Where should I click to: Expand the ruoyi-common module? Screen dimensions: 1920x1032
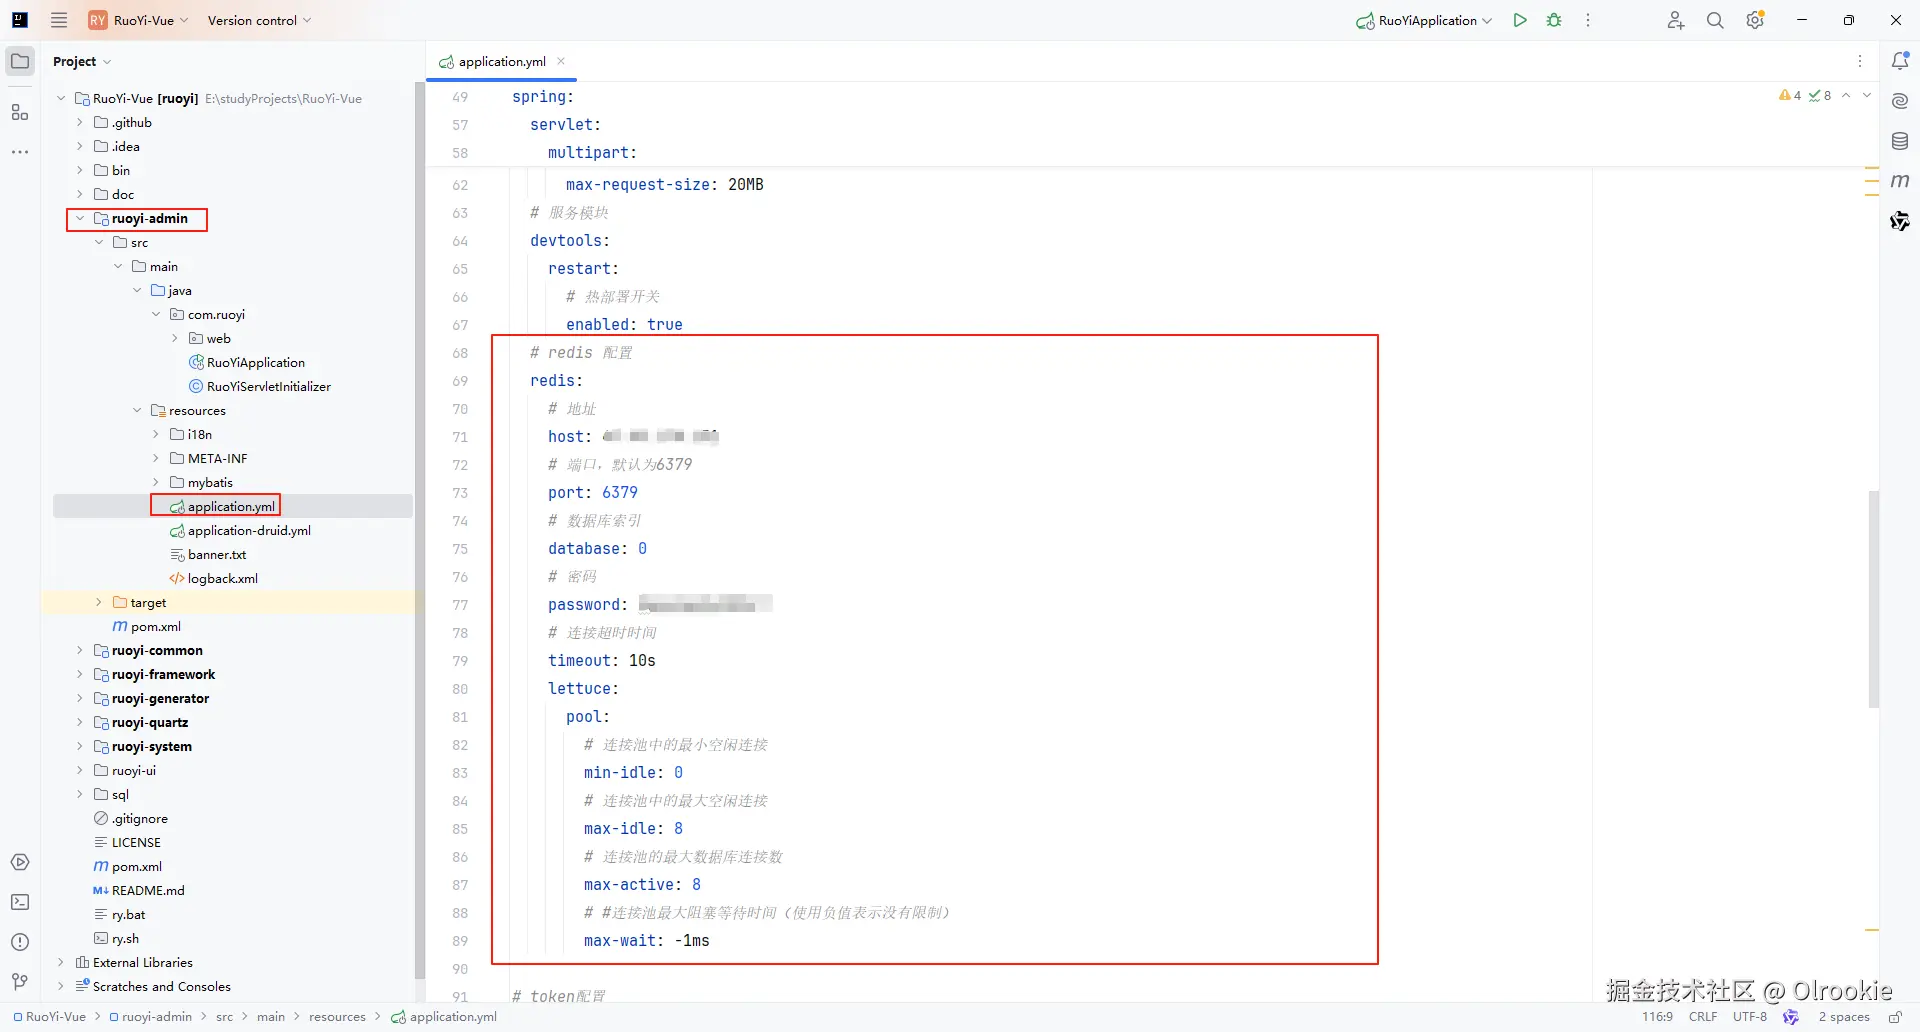click(80, 650)
